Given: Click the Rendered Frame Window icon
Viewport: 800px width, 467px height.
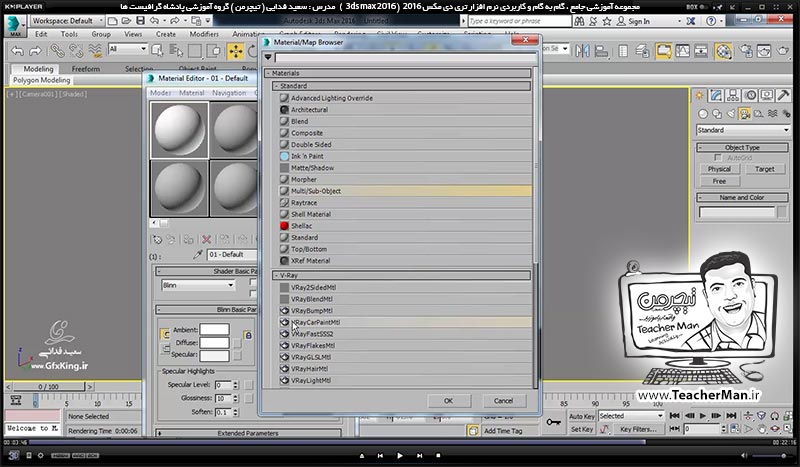Looking at the screenshot, I should coord(764,51).
